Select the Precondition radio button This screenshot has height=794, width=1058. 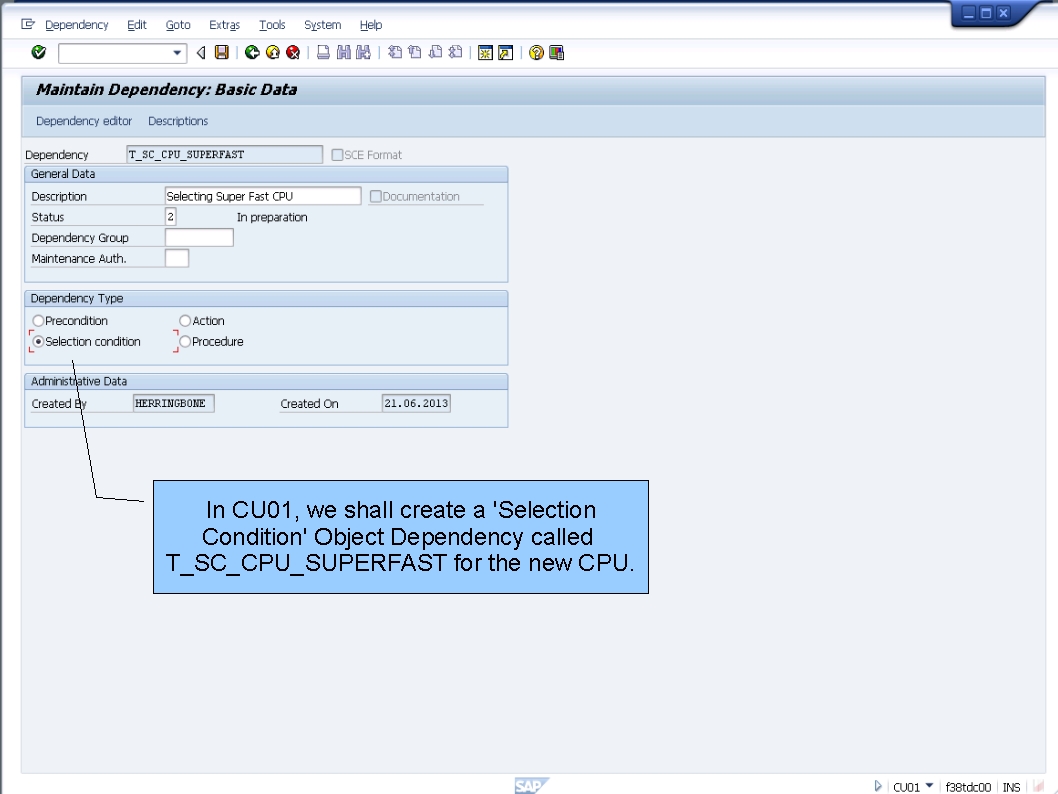[38, 320]
